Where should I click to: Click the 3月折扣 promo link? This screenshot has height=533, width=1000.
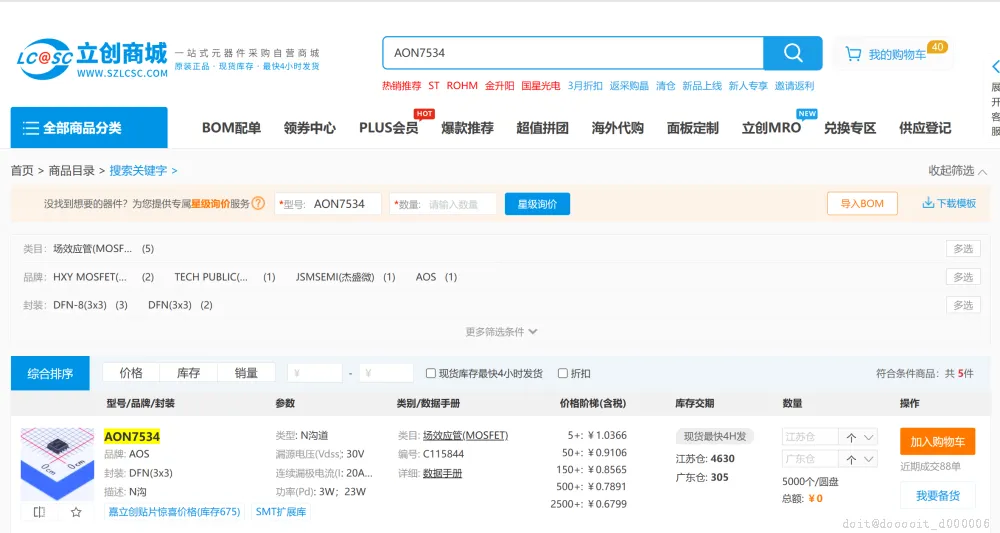(x=585, y=85)
